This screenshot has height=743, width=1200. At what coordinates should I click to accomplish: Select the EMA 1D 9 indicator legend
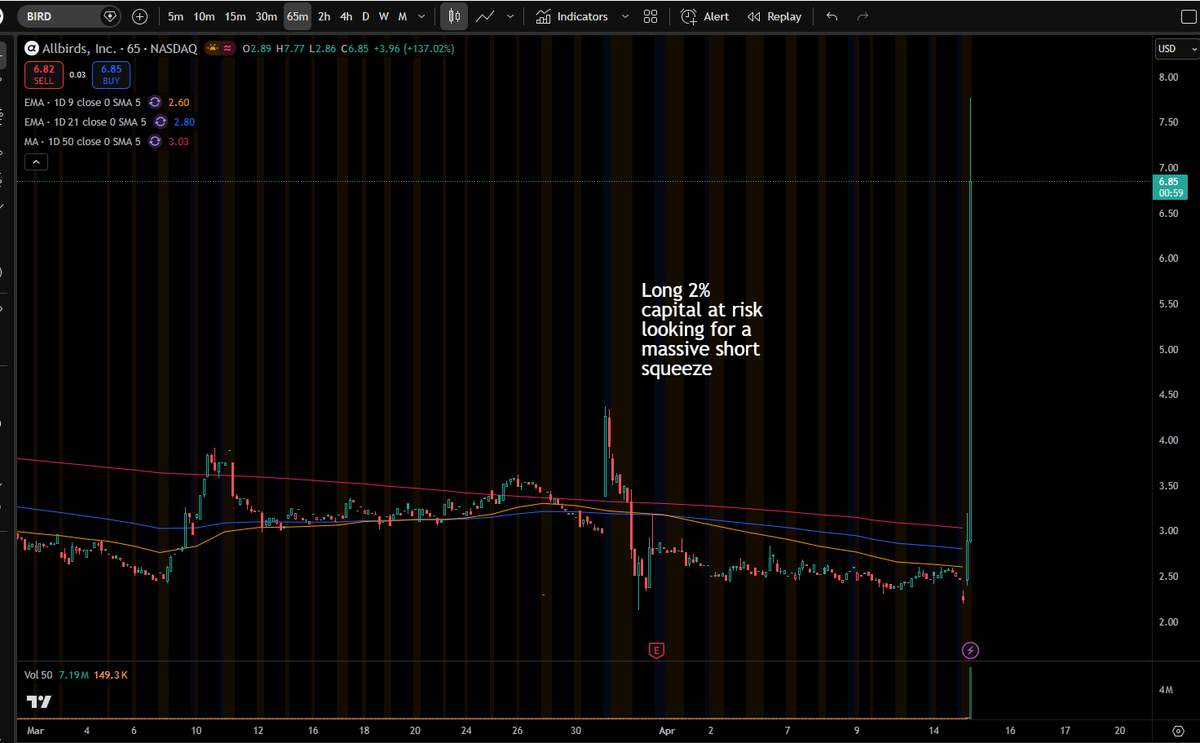point(85,102)
